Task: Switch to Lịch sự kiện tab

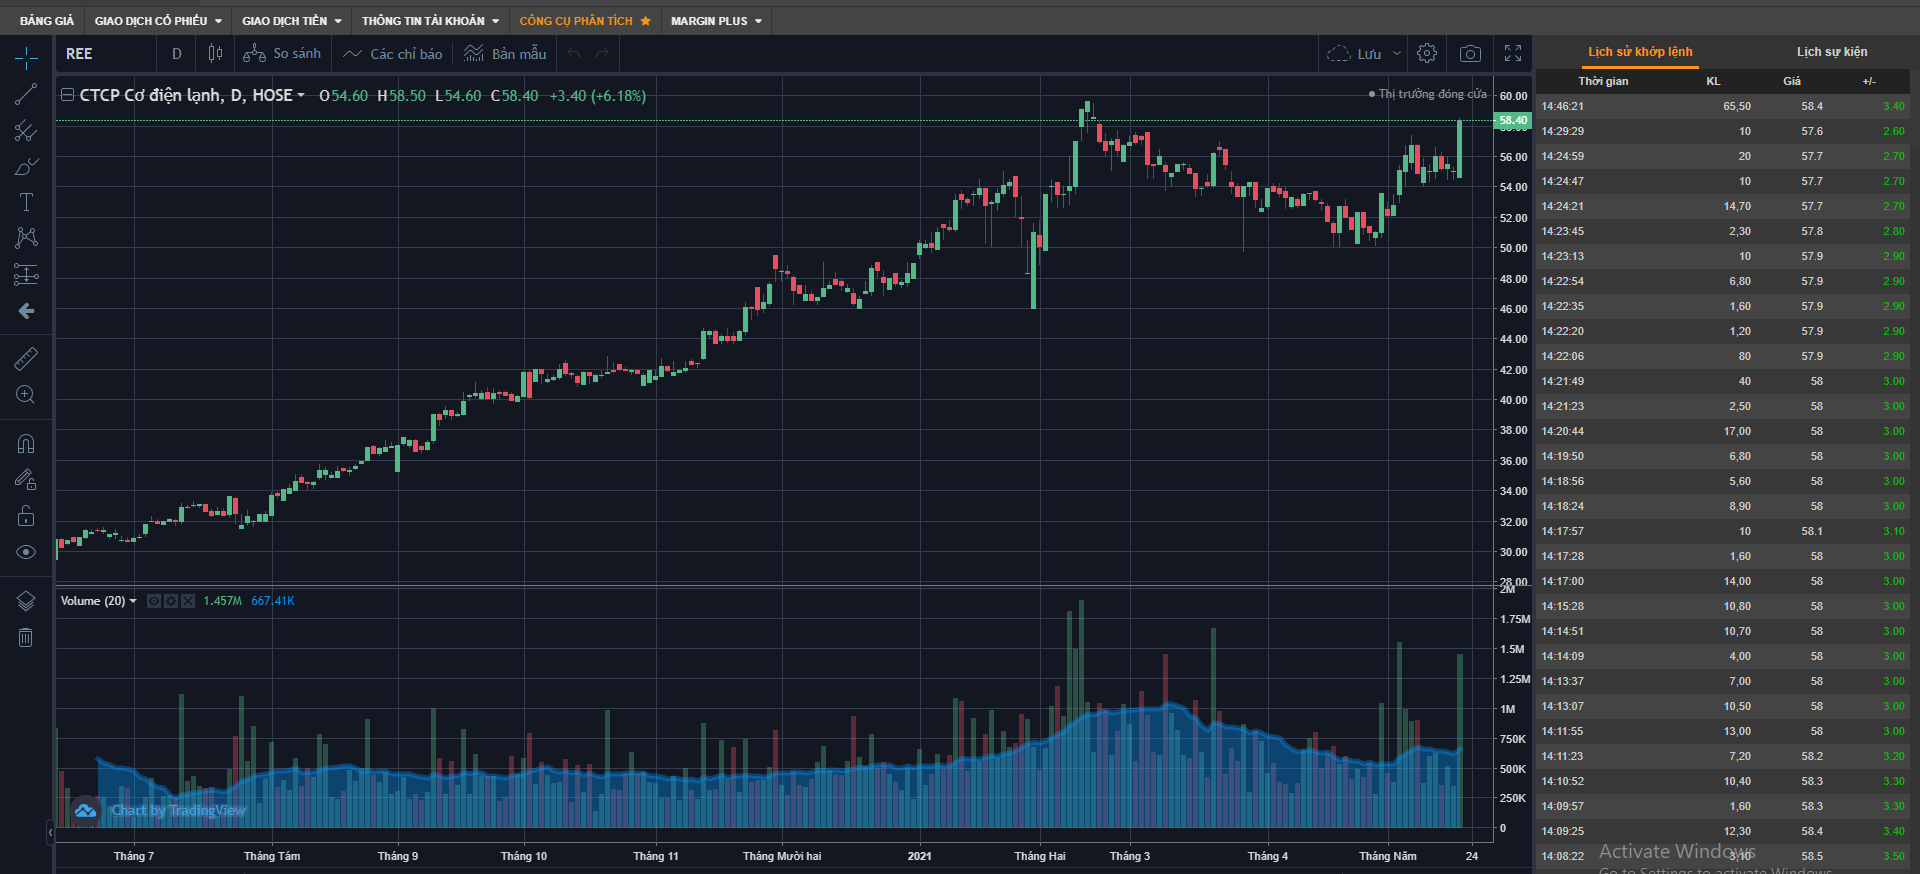Action: 1831,52
